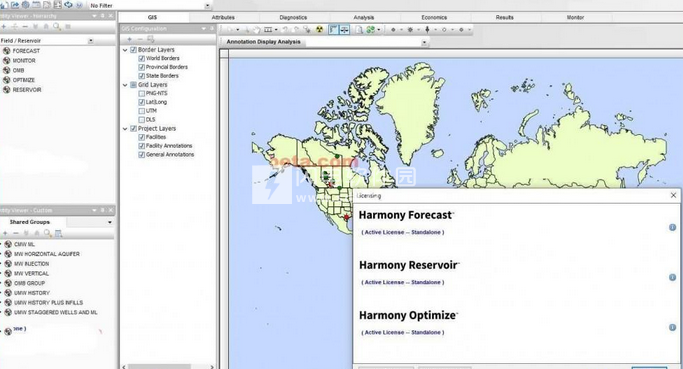Click info icon beside Harmony Forecast license
Image resolution: width=683 pixels, height=369 pixels.
click(x=673, y=227)
